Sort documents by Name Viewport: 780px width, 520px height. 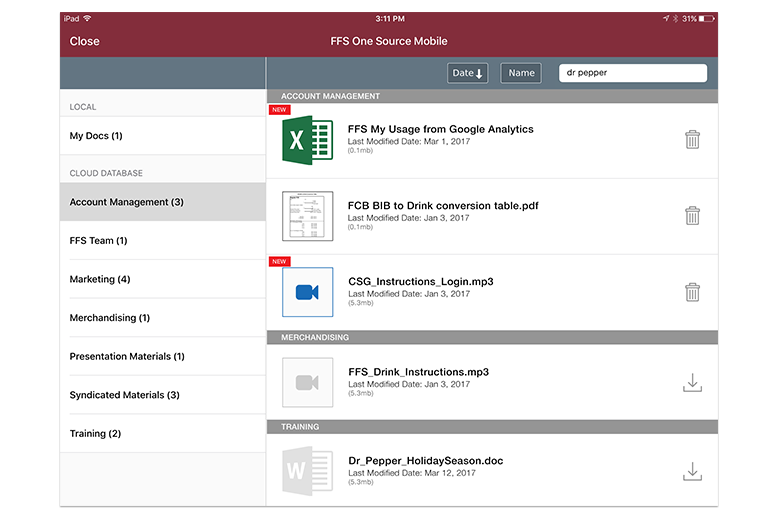pyautogui.click(x=521, y=73)
